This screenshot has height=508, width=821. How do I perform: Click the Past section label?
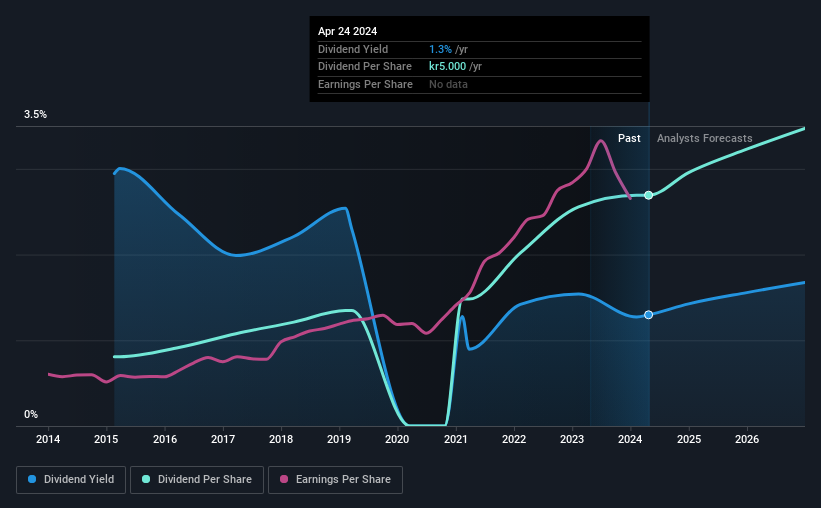(x=629, y=138)
